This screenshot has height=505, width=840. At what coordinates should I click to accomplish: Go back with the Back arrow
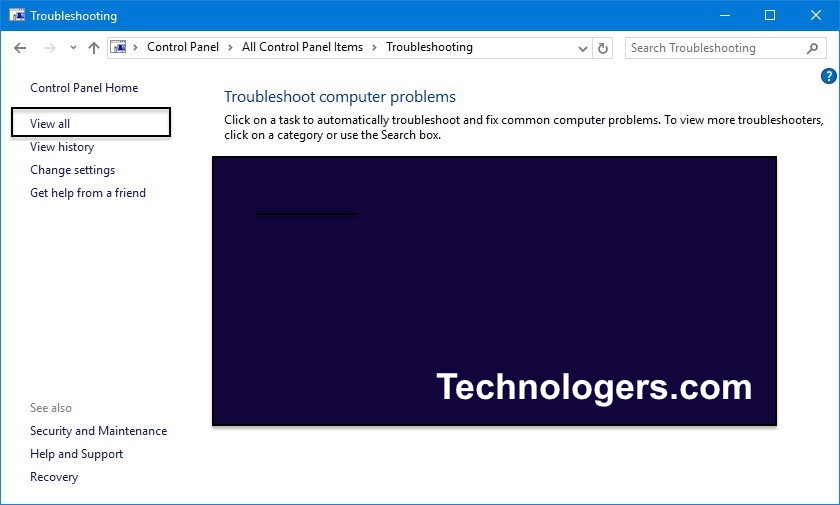pos(20,48)
